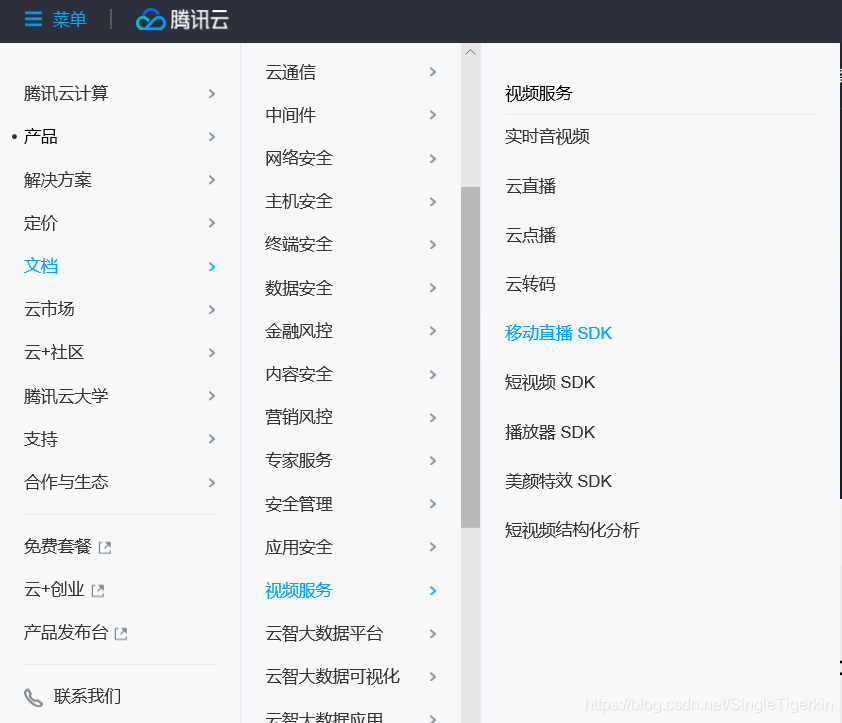842x723 pixels.
Task: Click 联系我们 contact link
Action: pyautogui.click(x=87, y=696)
